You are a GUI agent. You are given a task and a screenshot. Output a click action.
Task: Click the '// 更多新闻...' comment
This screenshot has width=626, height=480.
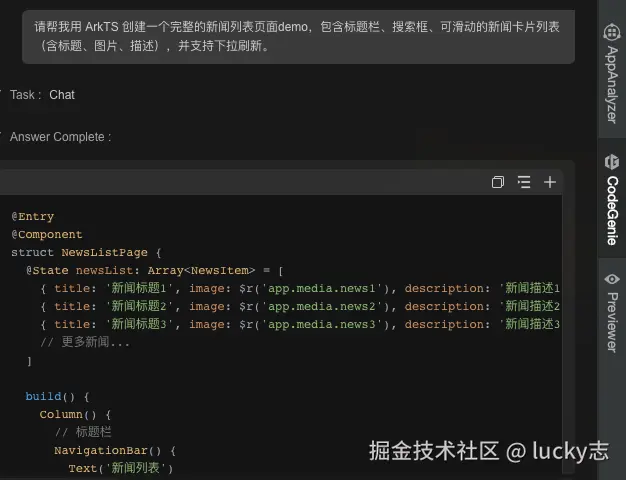click(x=85, y=342)
